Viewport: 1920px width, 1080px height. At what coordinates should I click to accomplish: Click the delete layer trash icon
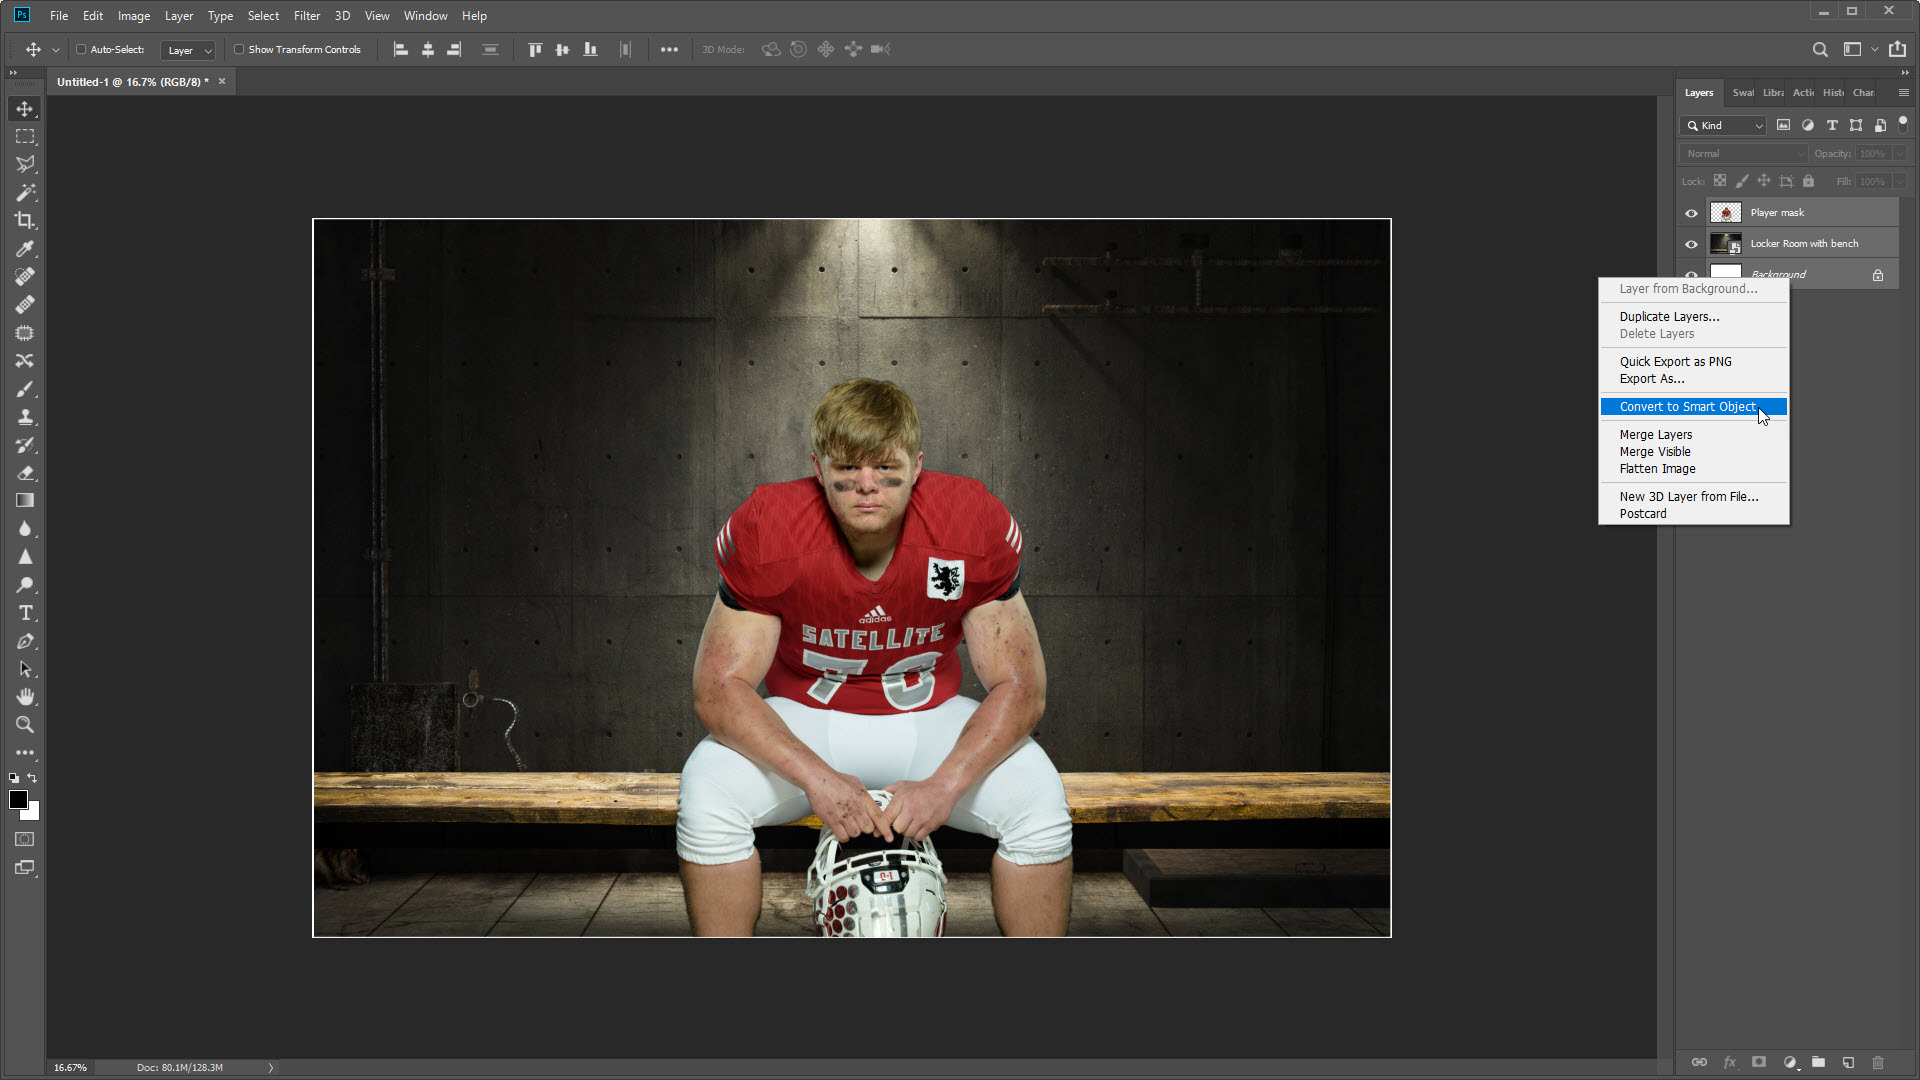click(1877, 1062)
